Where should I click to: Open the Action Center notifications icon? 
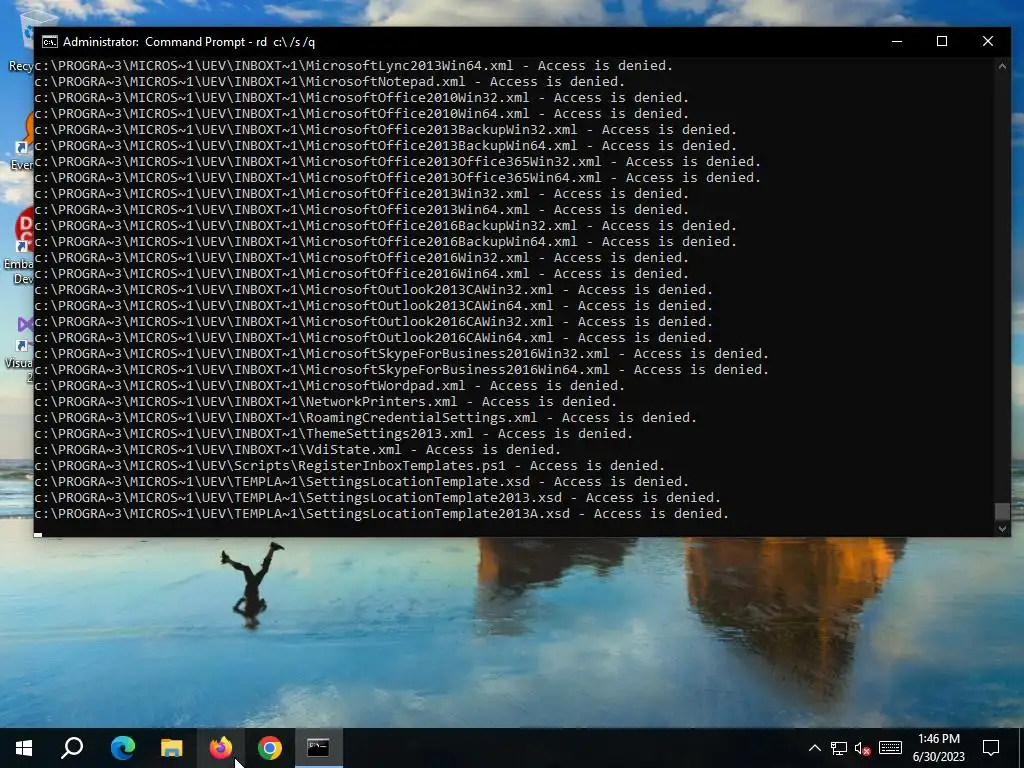991,748
